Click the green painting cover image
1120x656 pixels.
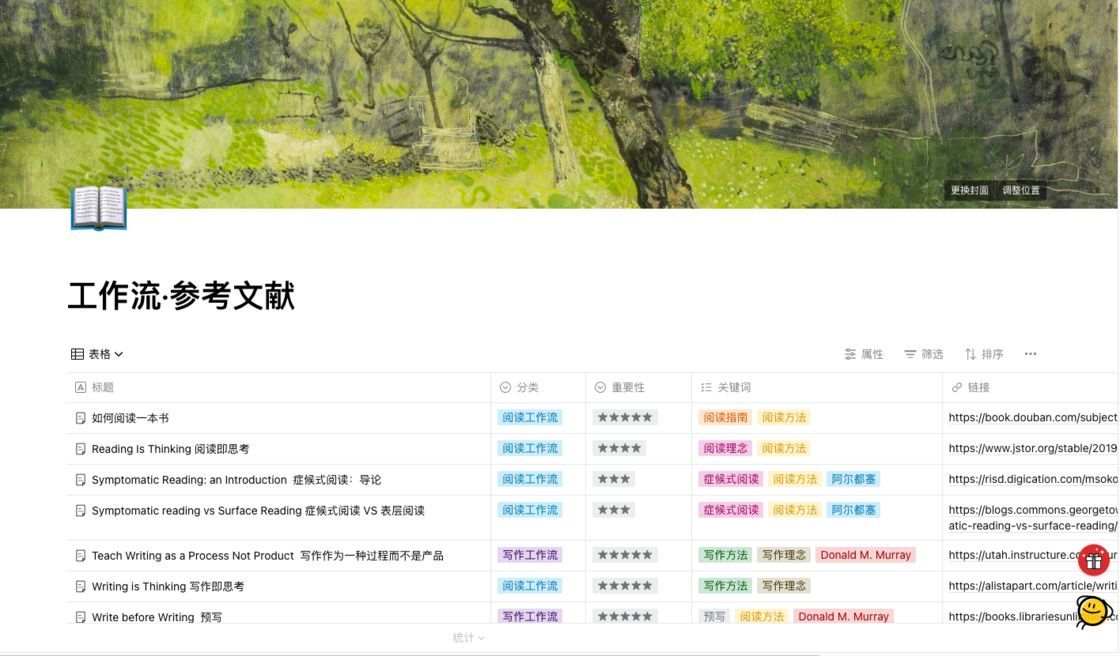tap(559, 104)
